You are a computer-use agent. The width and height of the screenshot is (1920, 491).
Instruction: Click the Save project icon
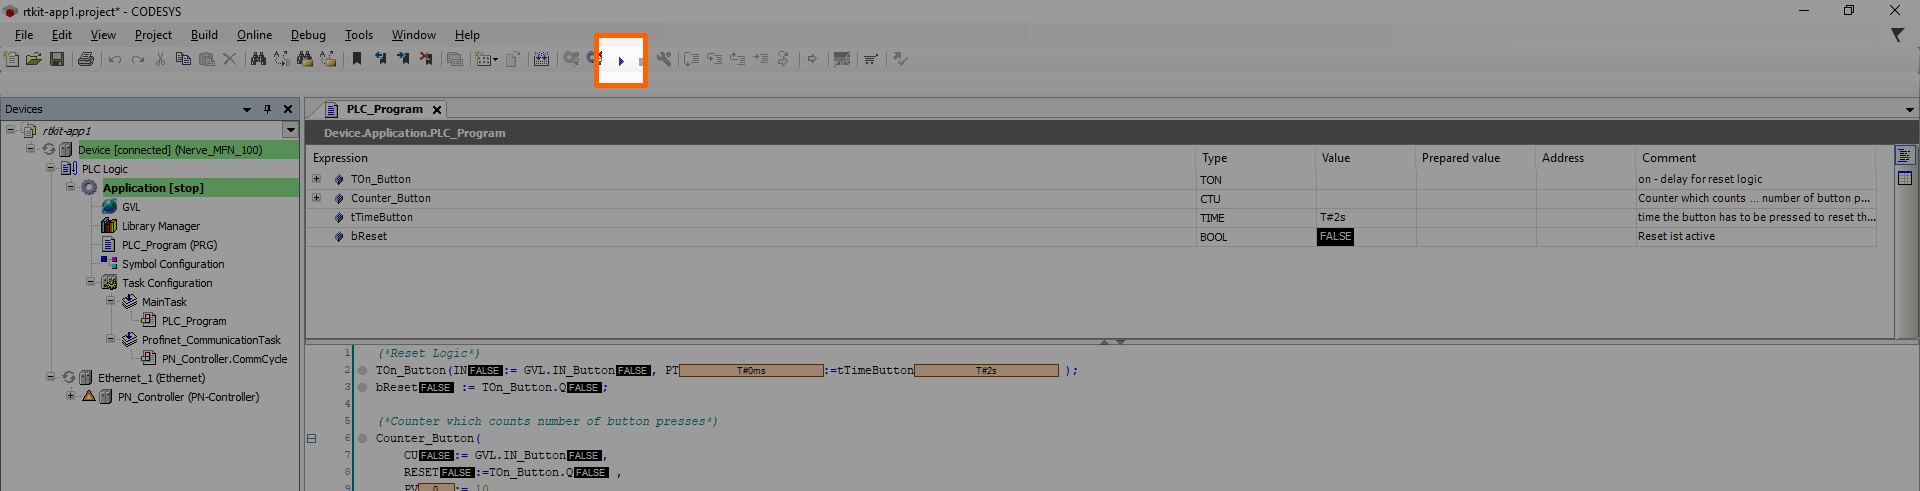(x=57, y=60)
